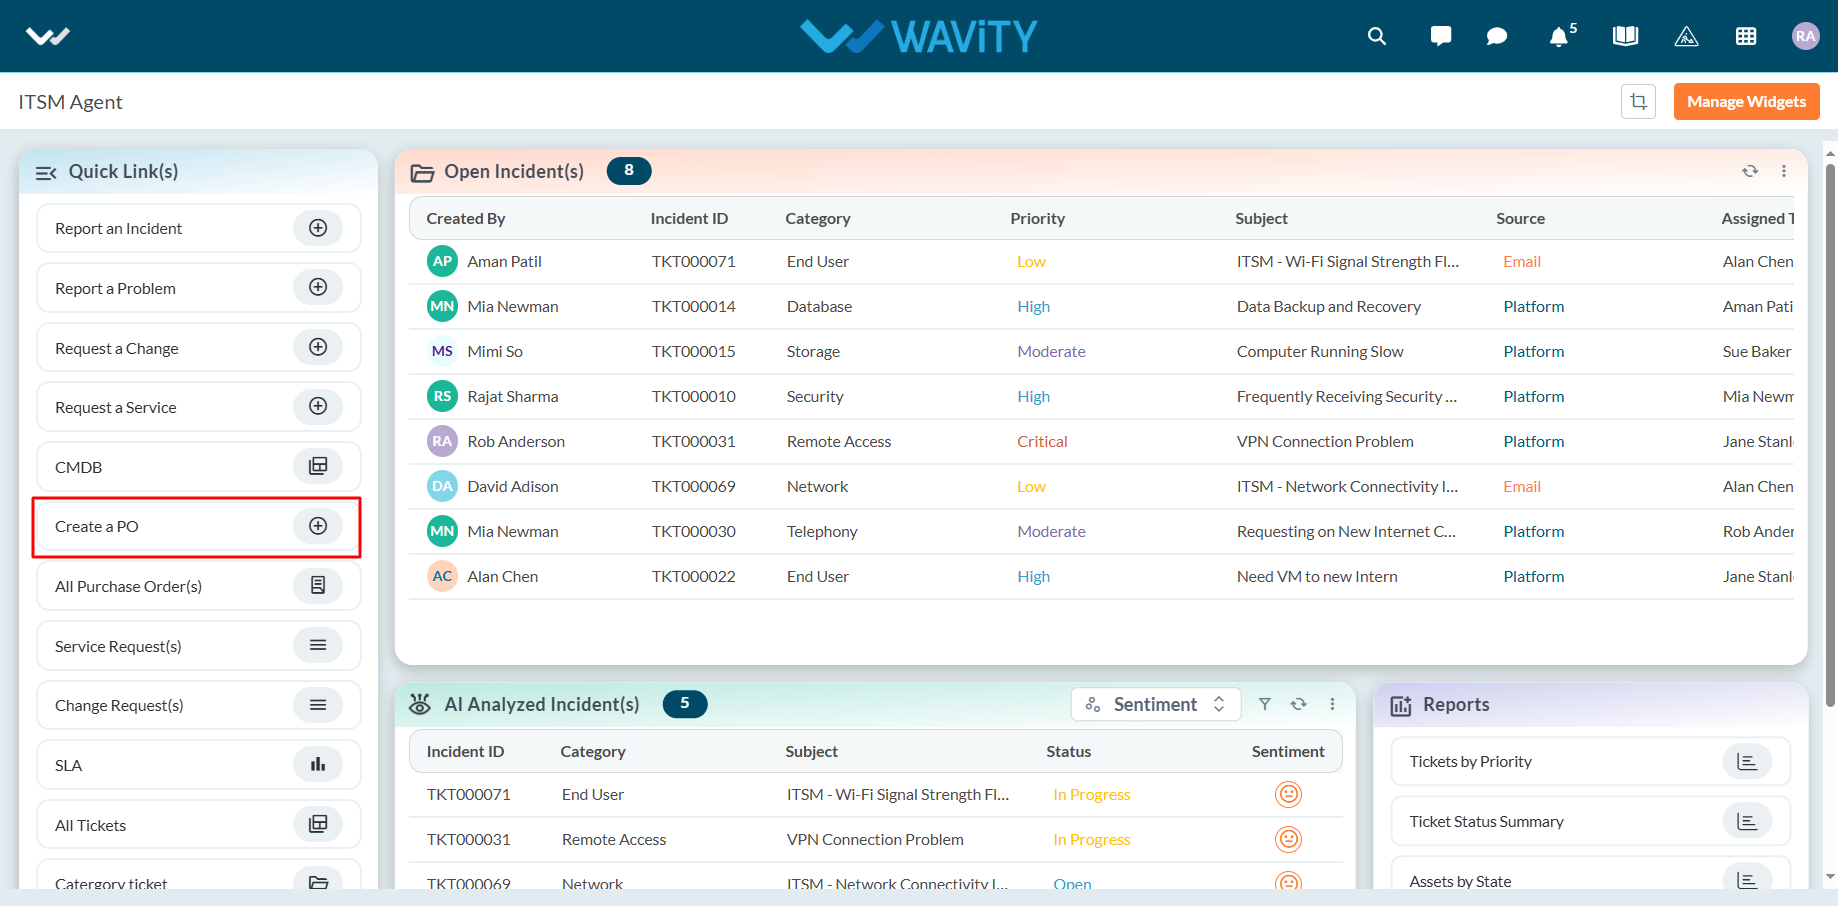Click Sentiment column header in AI table
Image resolution: width=1838 pixels, height=906 pixels.
pyautogui.click(x=1288, y=751)
